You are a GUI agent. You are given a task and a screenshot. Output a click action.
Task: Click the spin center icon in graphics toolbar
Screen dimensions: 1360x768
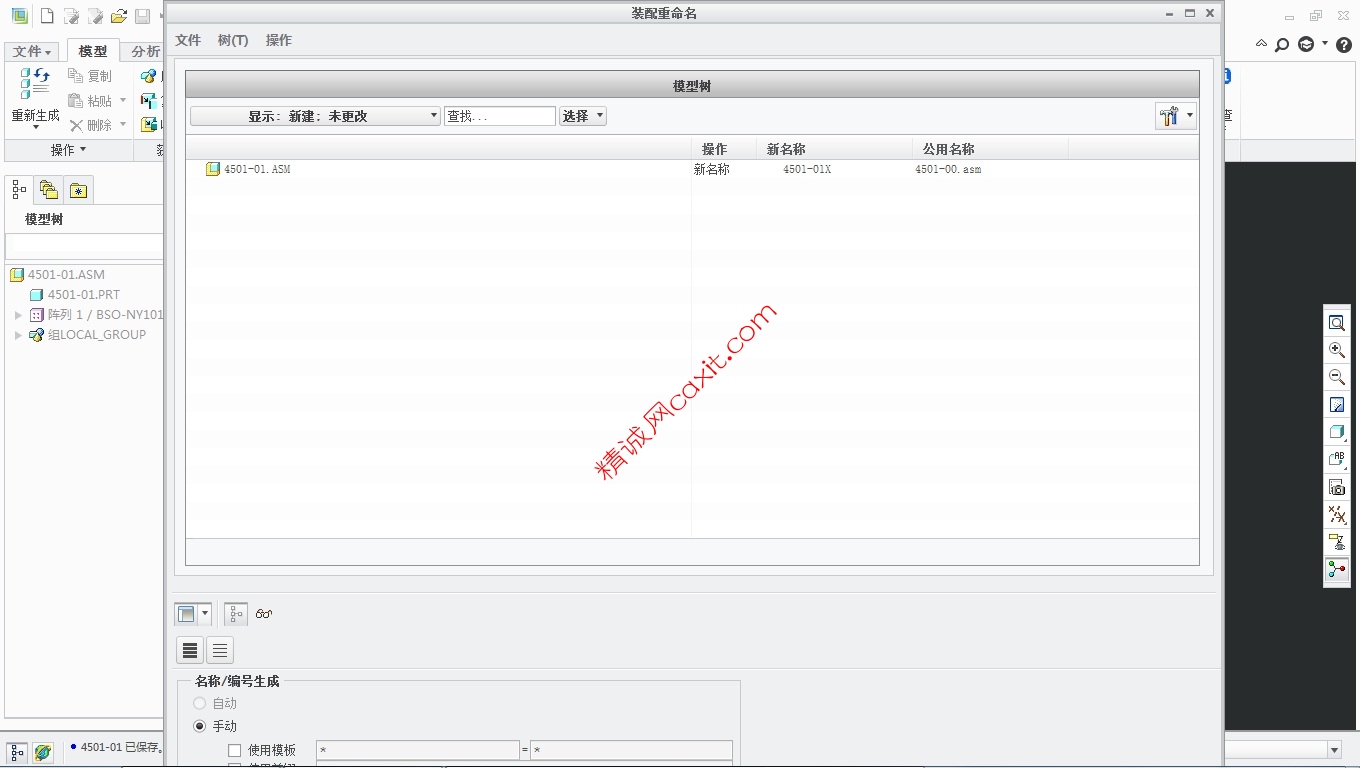pyautogui.click(x=1337, y=570)
